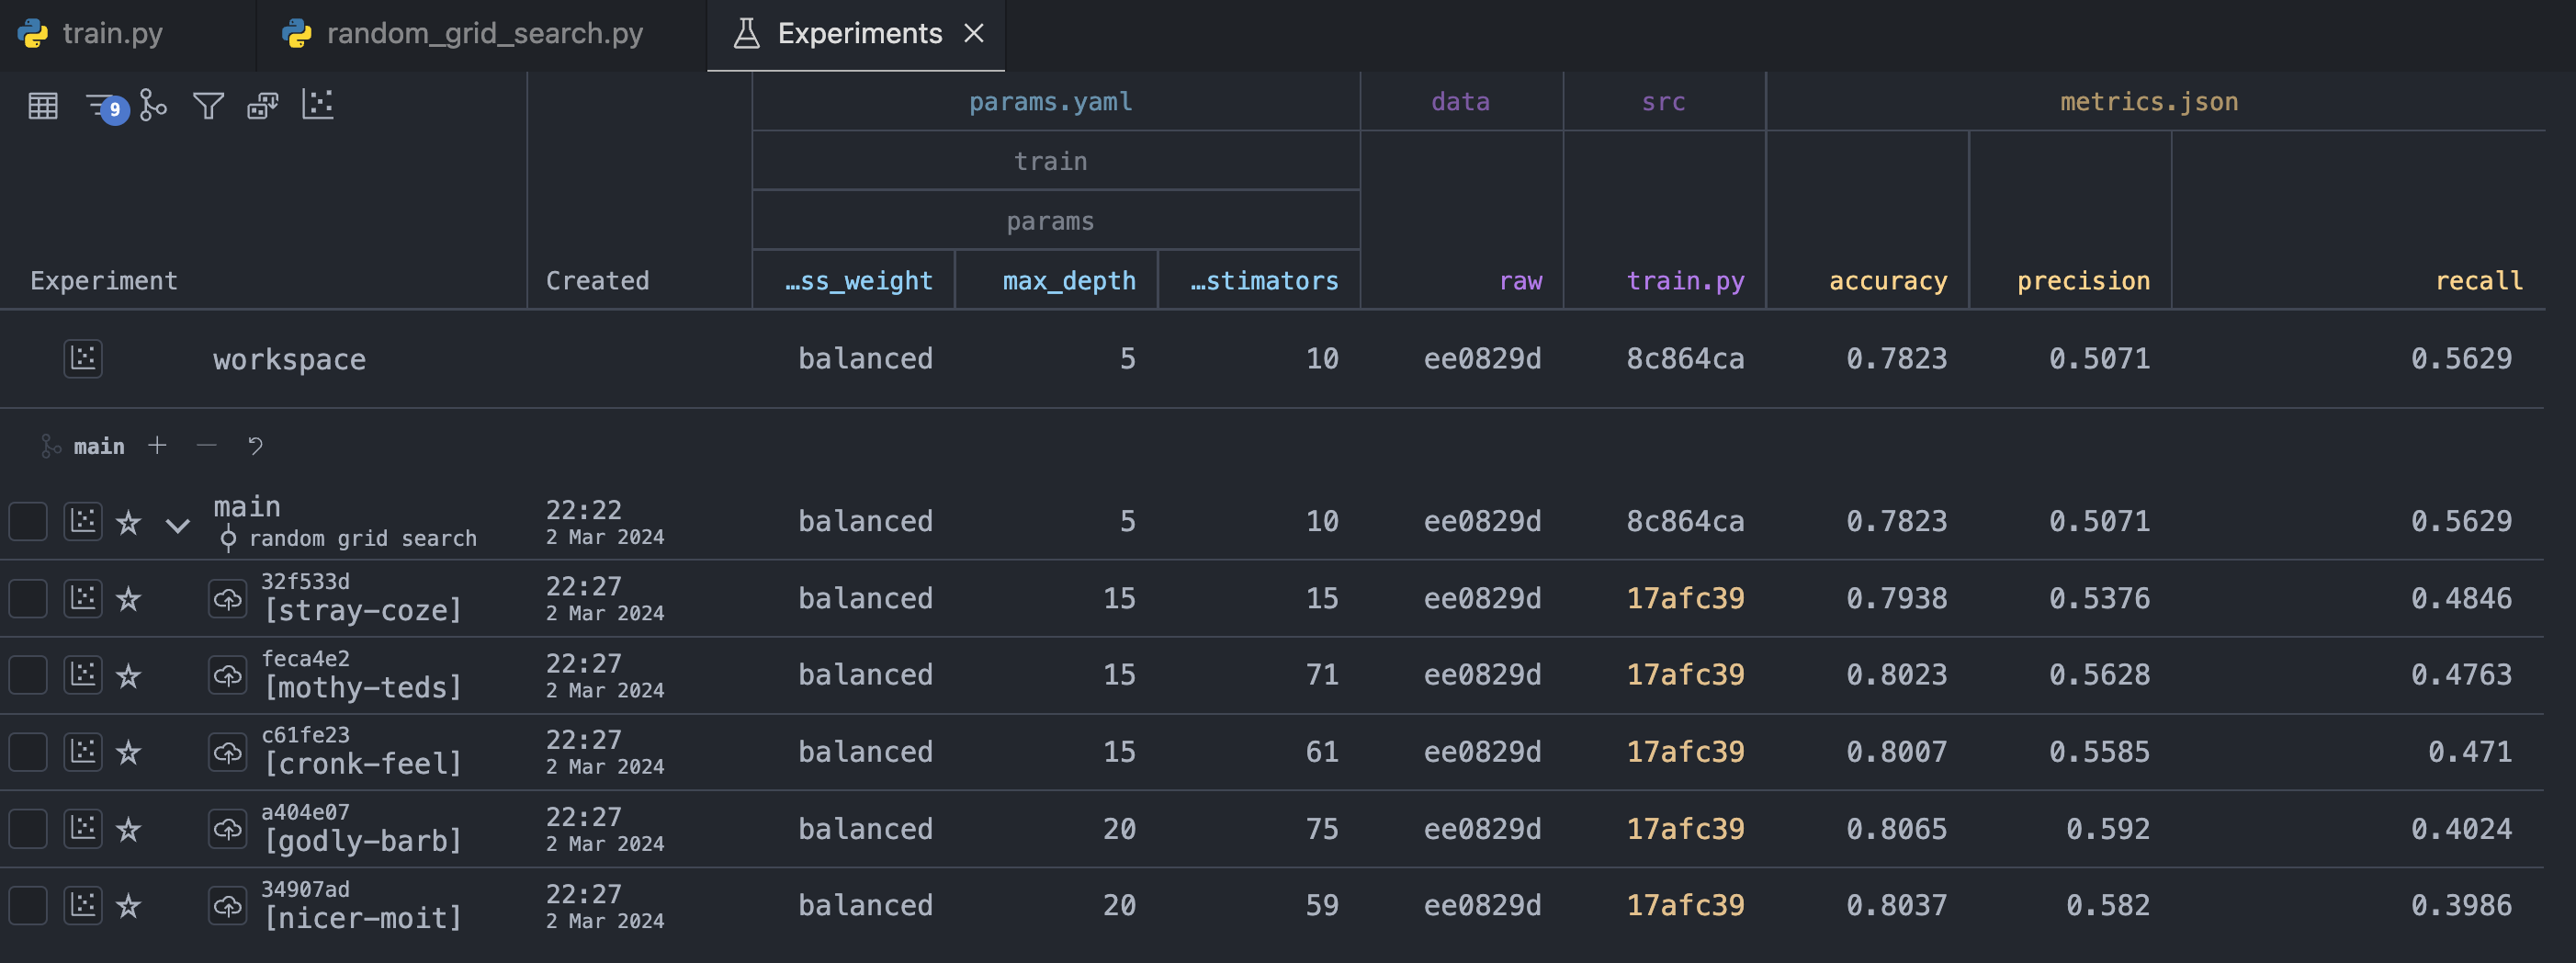Click the branch selection icon in toolbar
2576x963 pixels.
153,105
